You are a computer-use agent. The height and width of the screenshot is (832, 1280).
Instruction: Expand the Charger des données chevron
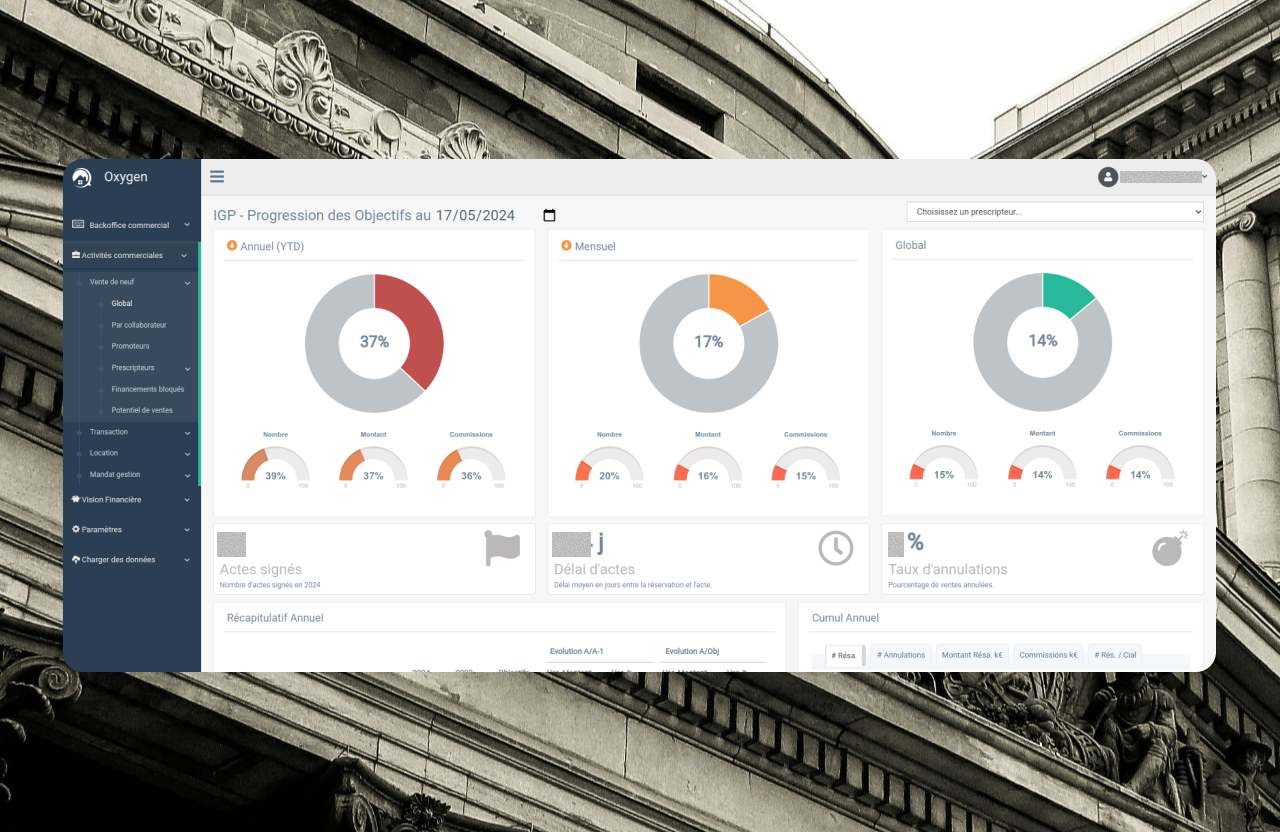(x=187, y=560)
